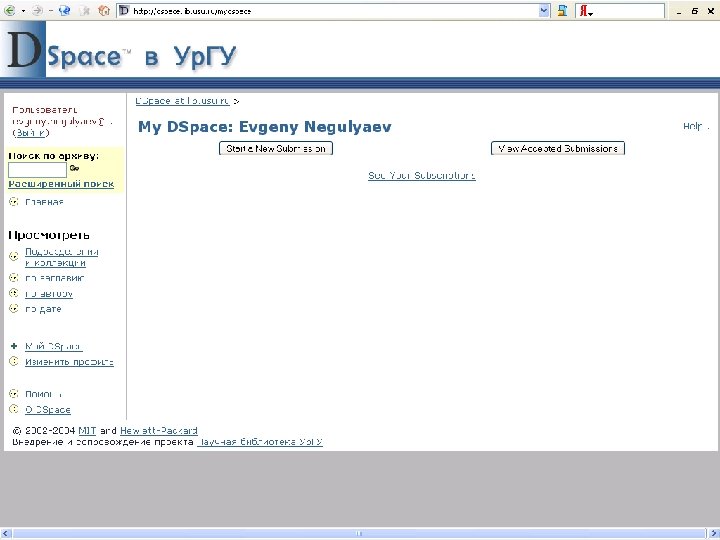The height and width of the screenshot is (540, 720).
Task: Open 'Изменить профиль' edit profile link
Action: click(x=69, y=362)
